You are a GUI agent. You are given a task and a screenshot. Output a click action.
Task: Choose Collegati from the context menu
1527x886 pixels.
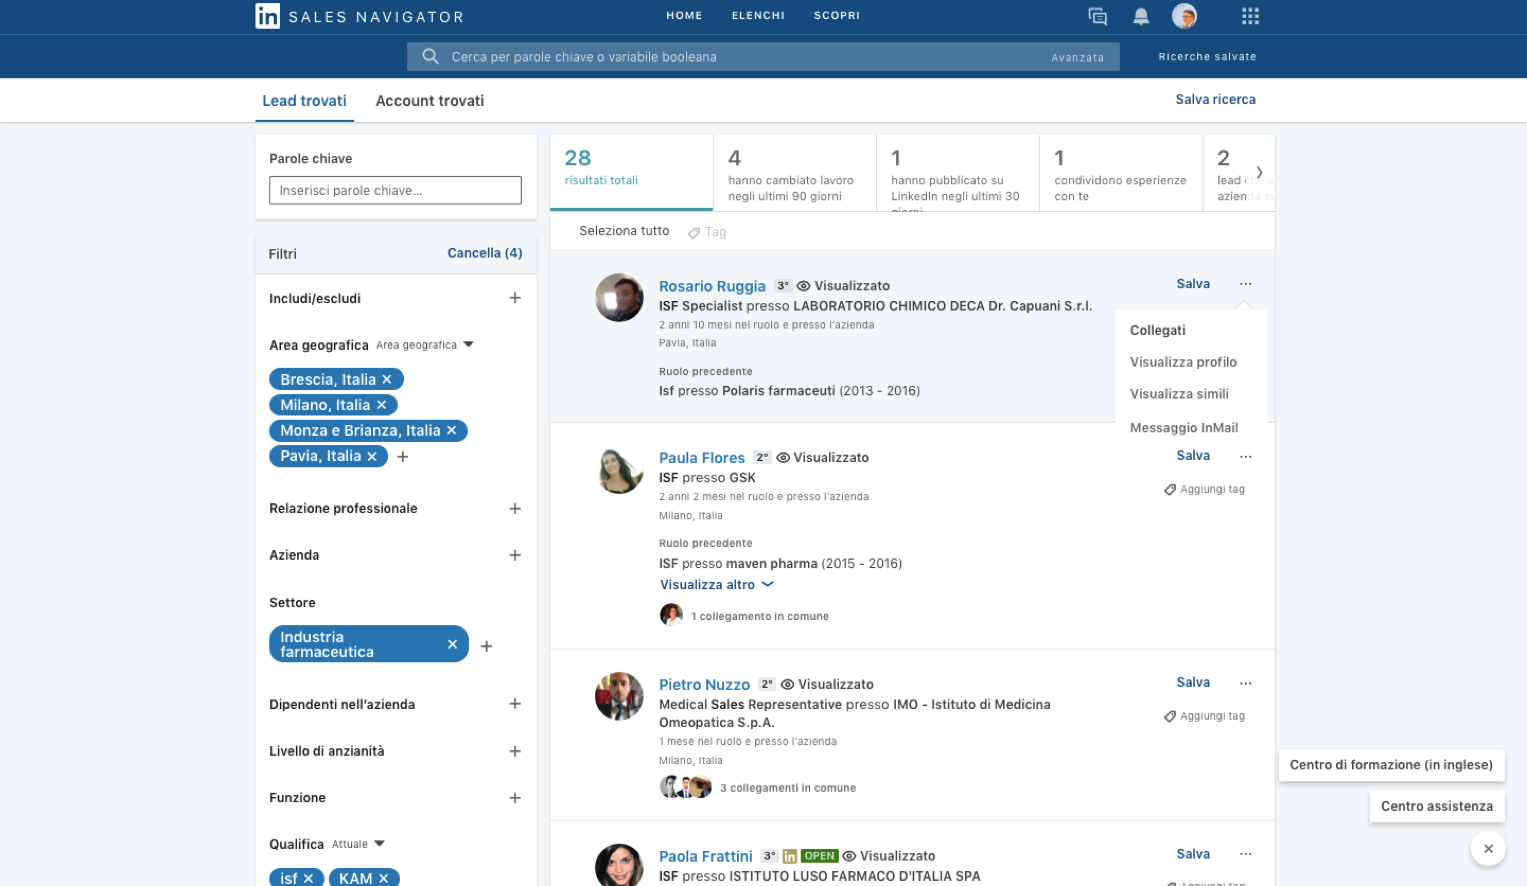pos(1158,330)
